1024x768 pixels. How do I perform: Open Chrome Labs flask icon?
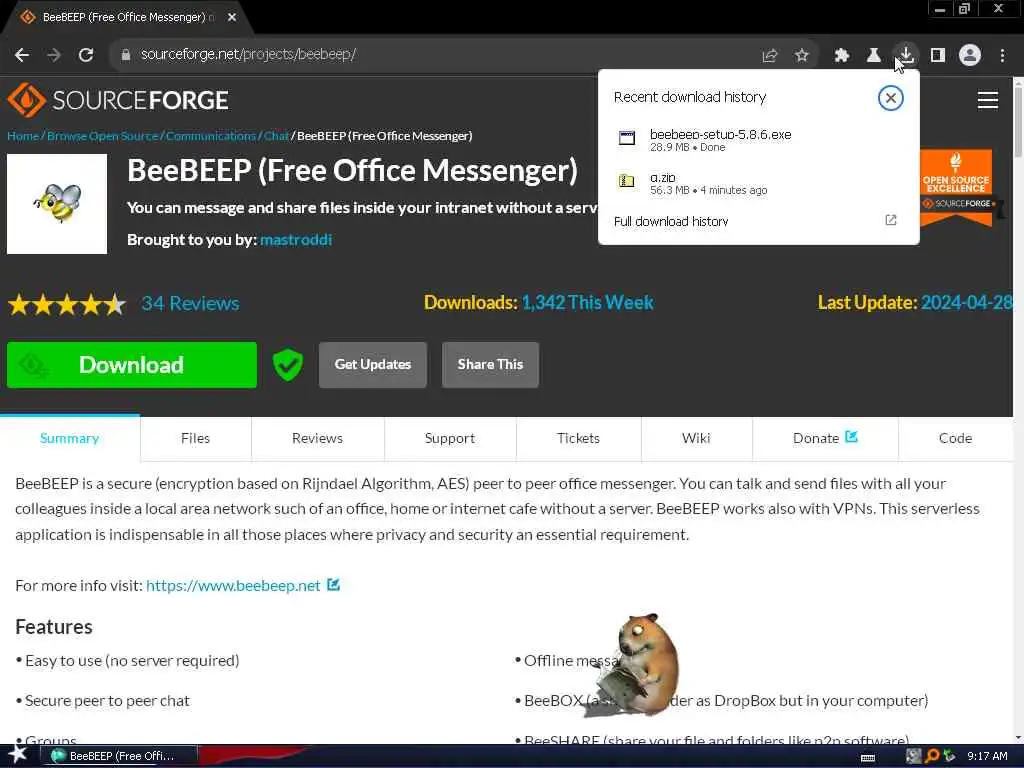pyautogui.click(x=874, y=56)
